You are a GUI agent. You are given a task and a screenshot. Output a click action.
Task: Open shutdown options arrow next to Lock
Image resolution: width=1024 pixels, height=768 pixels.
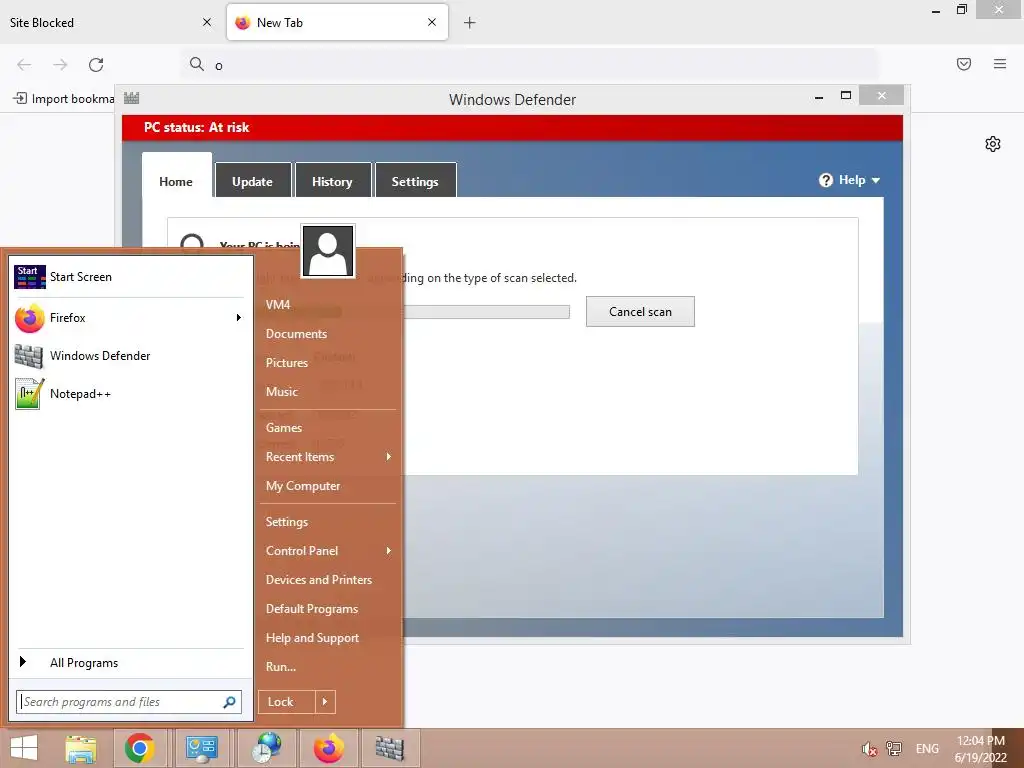(x=325, y=702)
